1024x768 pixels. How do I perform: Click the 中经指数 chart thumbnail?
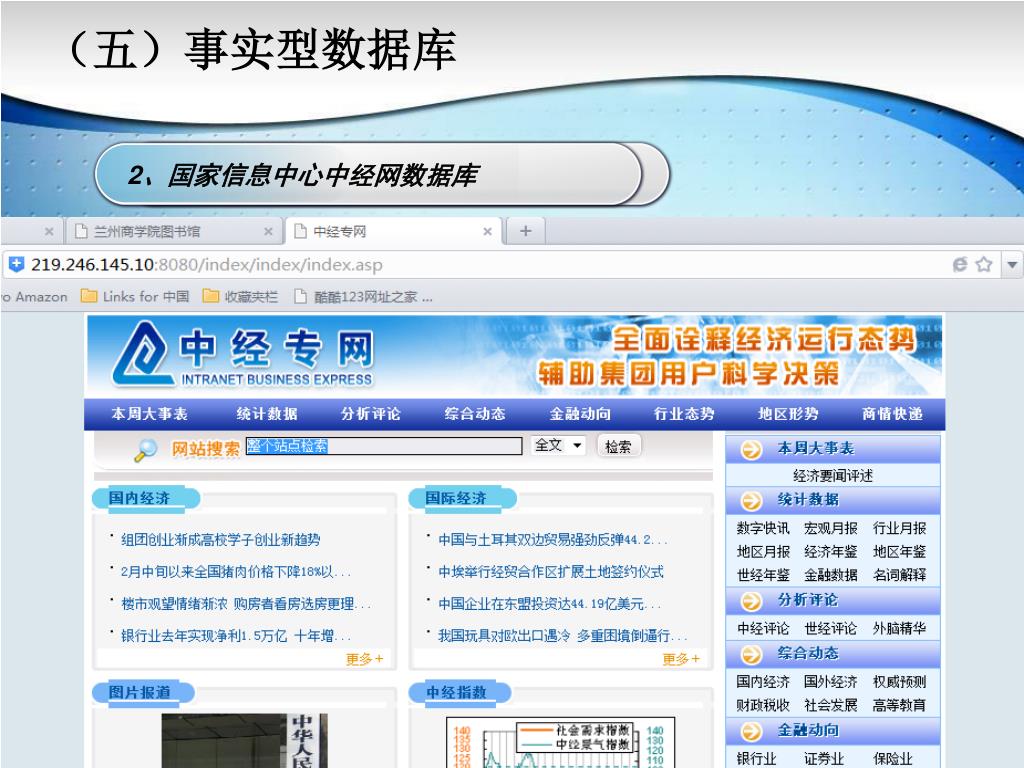coord(560,742)
